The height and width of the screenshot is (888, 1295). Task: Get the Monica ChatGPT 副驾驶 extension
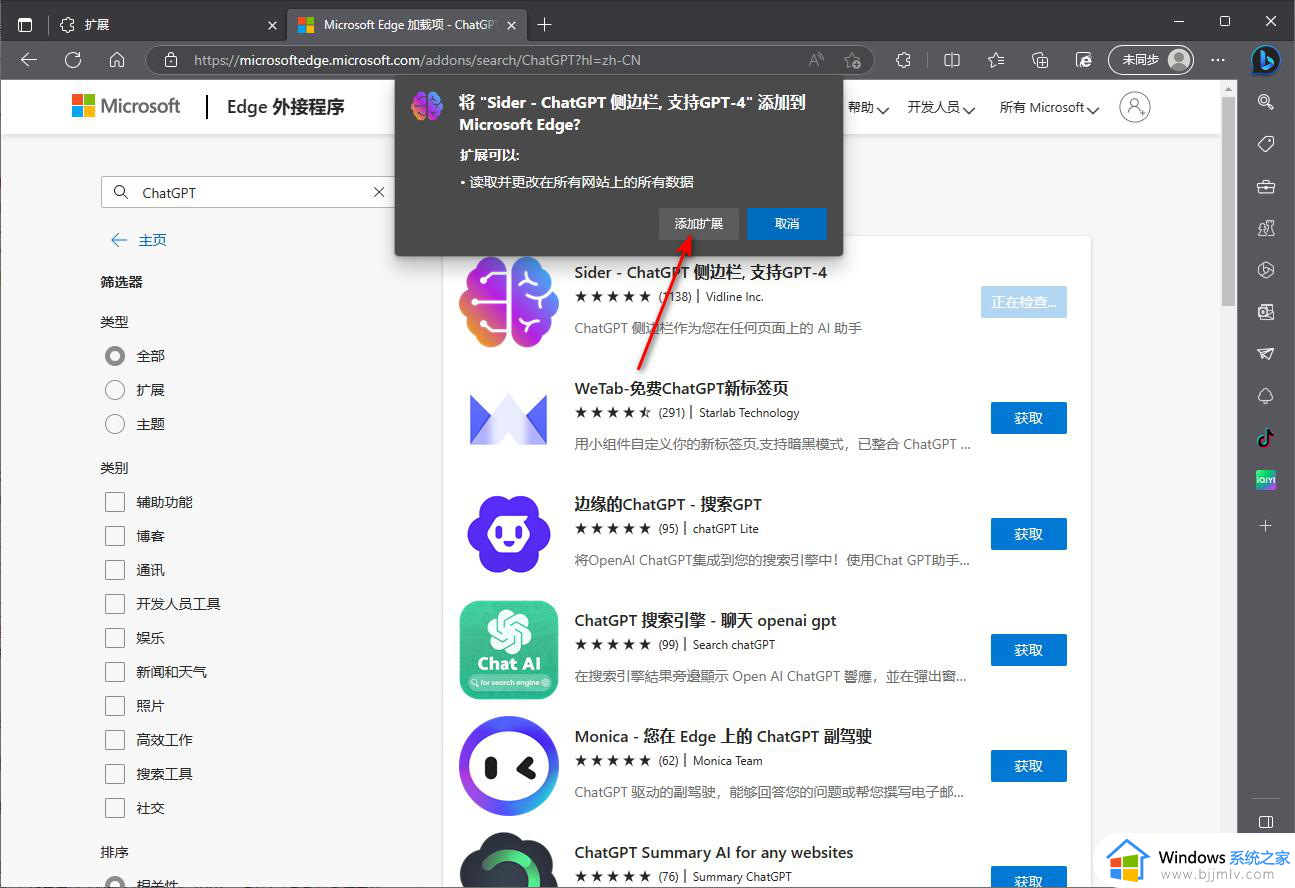1028,766
